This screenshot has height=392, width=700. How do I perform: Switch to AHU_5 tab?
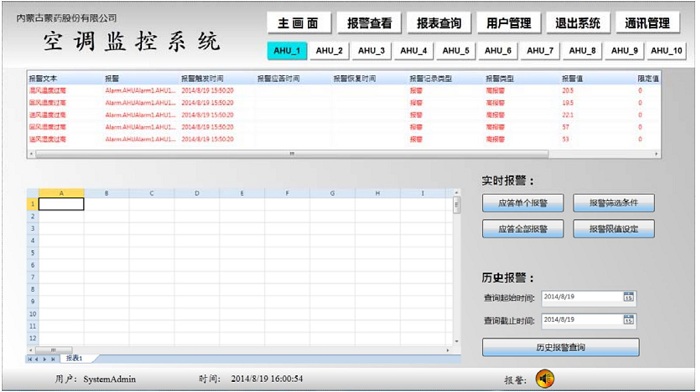(456, 51)
